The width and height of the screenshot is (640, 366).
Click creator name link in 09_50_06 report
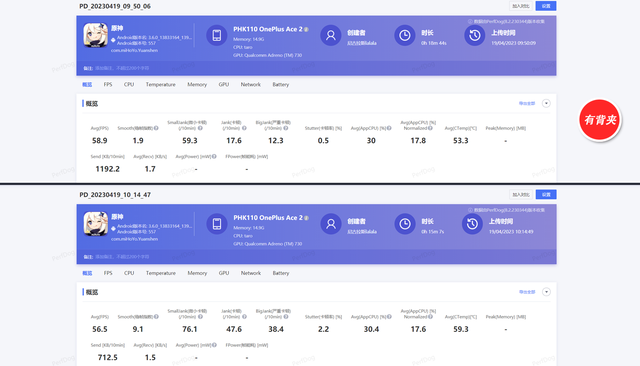click(362, 43)
